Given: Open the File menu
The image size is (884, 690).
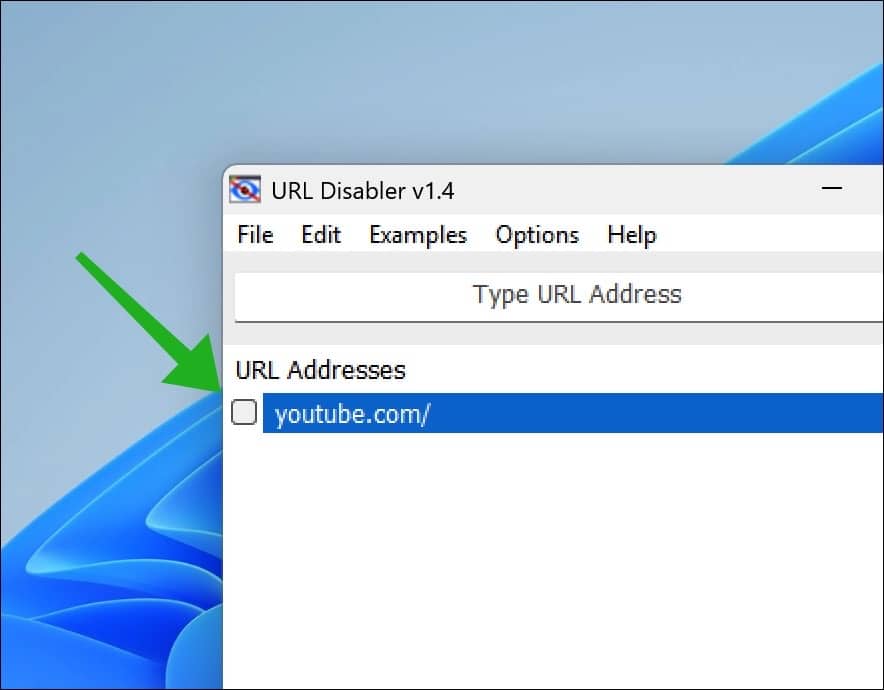Looking at the screenshot, I should click(x=255, y=235).
